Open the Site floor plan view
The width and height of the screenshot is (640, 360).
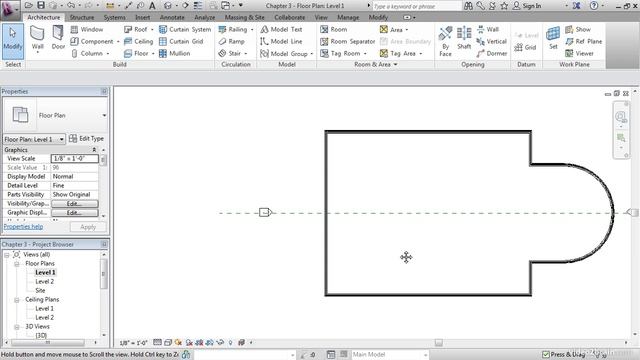coord(40,291)
